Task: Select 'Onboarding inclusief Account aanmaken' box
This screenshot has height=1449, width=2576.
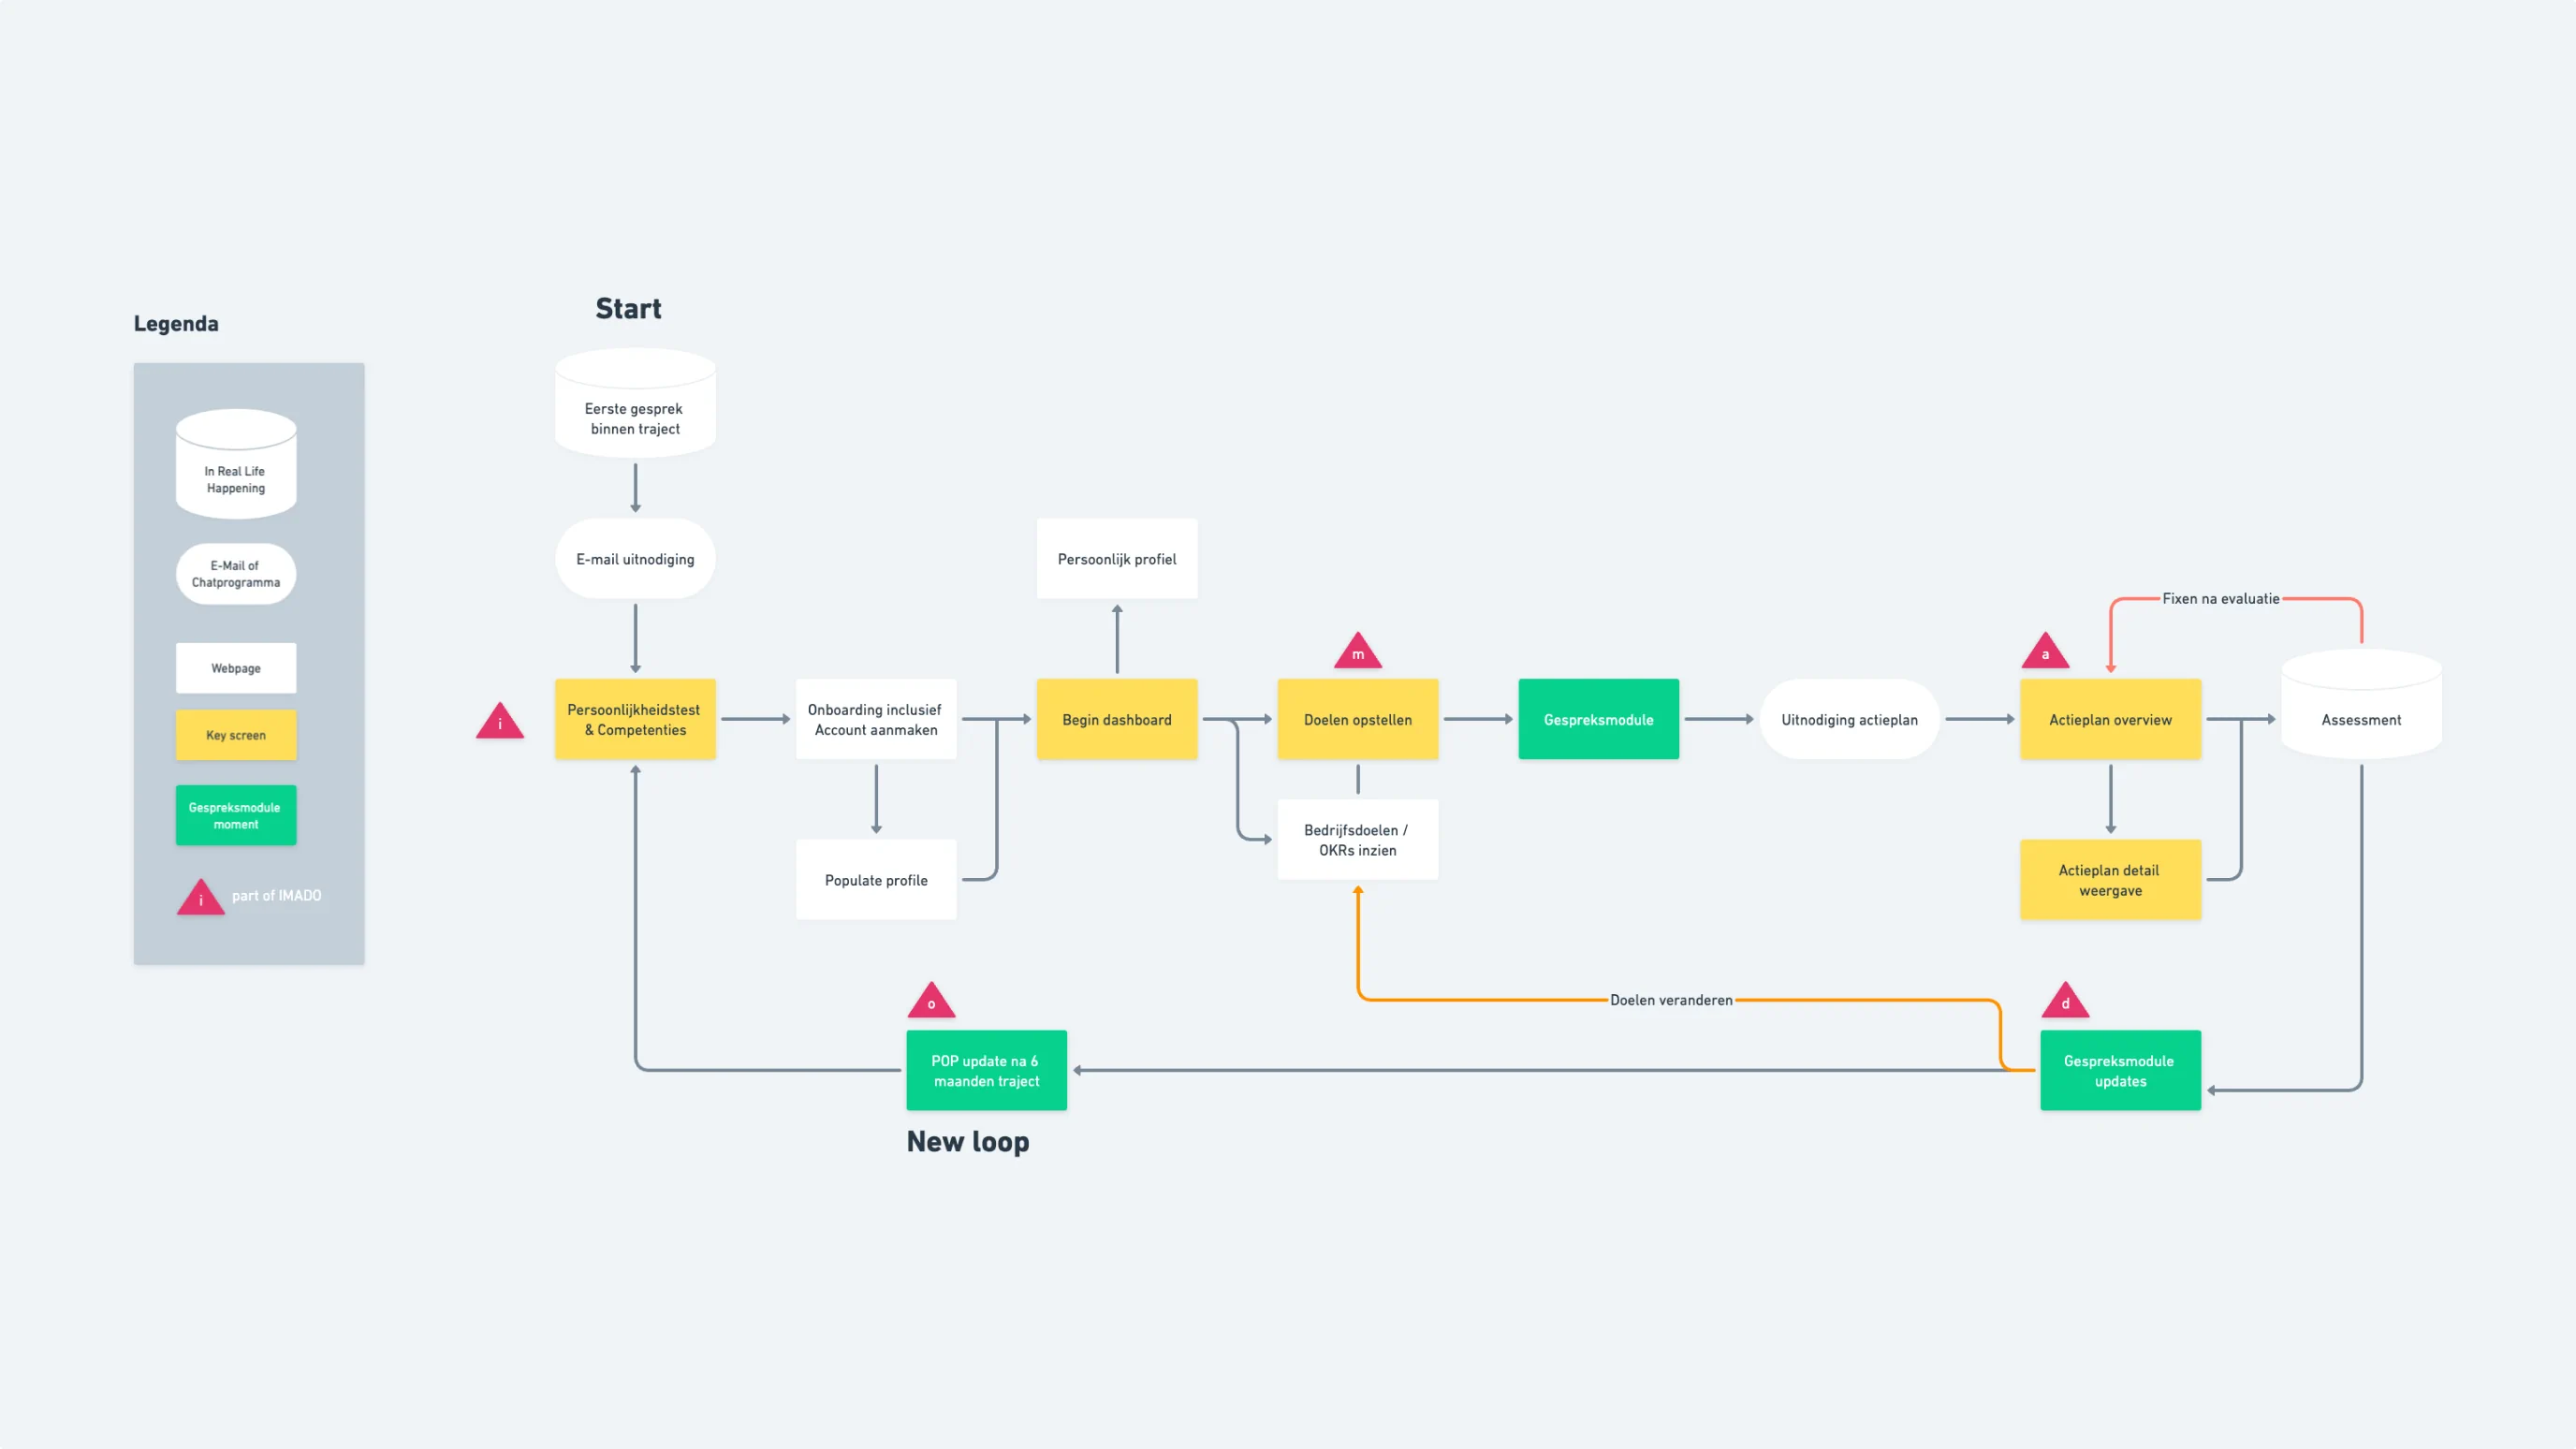Action: pos(876,719)
